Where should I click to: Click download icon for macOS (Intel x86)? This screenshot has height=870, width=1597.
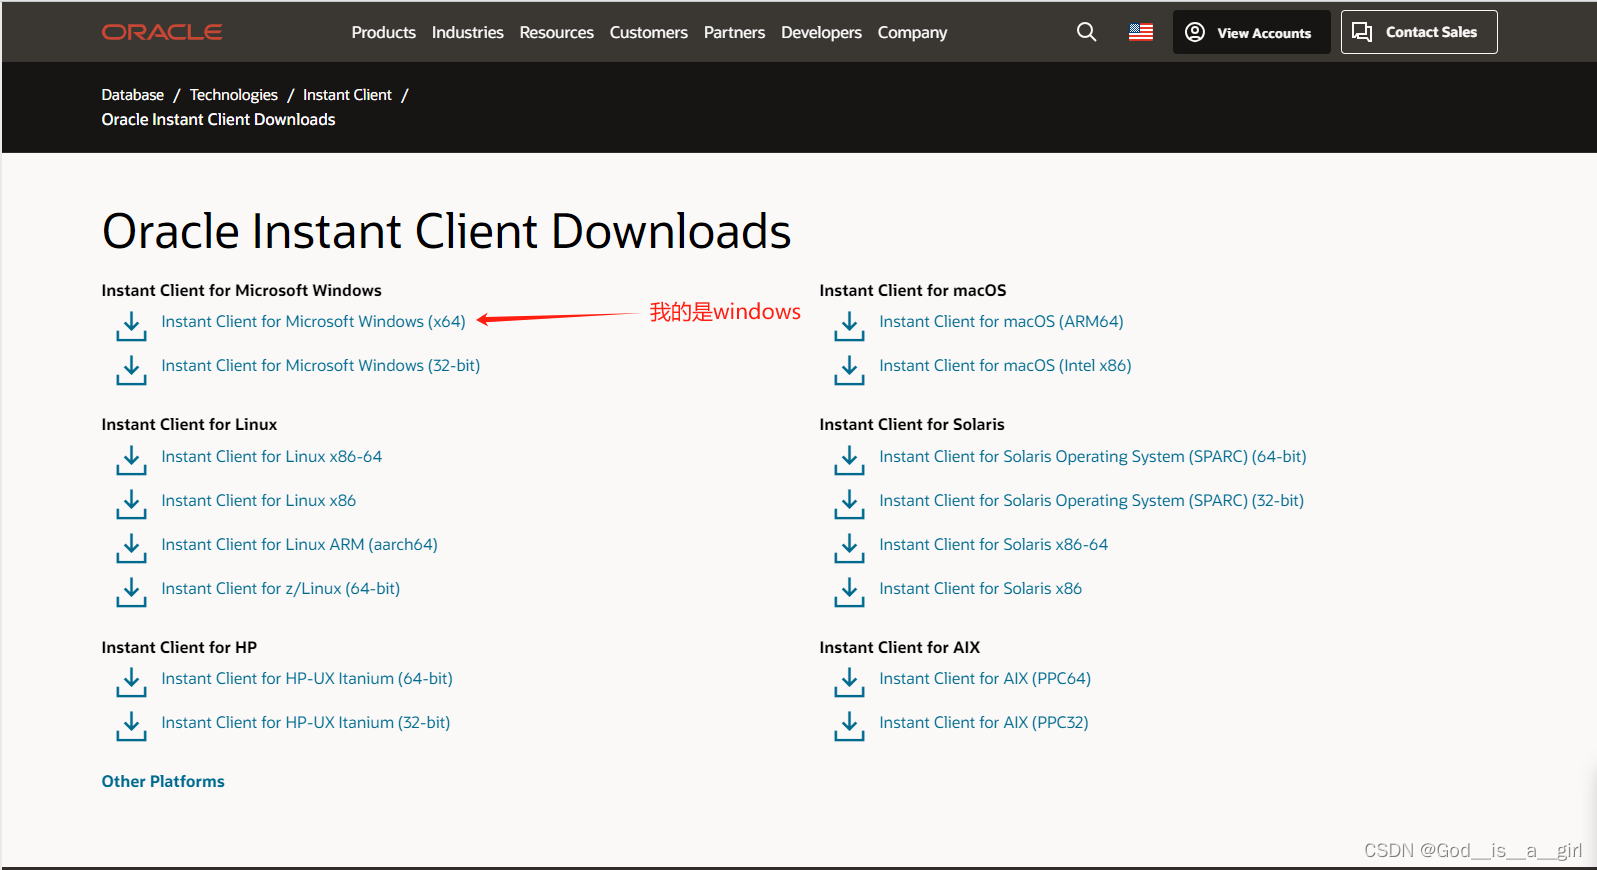tap(849, 370)
